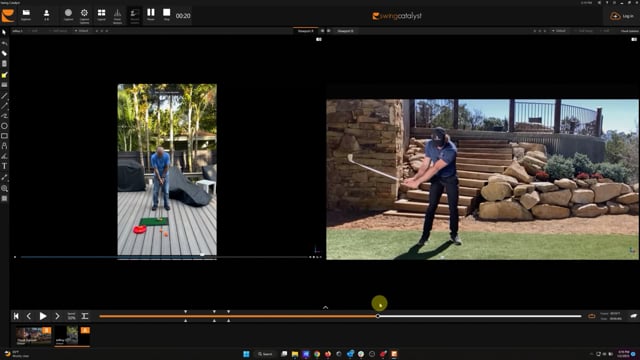The image size is (640, 360).
Task: Click the trim range icon
Action: (85, 316)
